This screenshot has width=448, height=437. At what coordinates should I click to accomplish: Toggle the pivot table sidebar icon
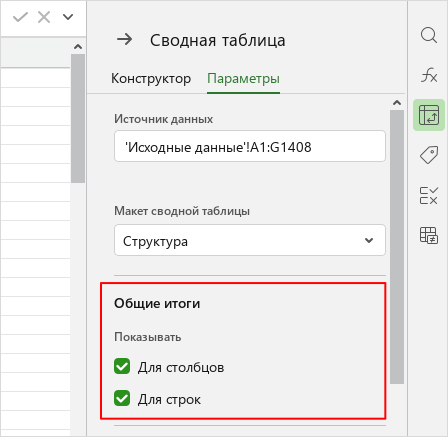(x=429, y=115)
